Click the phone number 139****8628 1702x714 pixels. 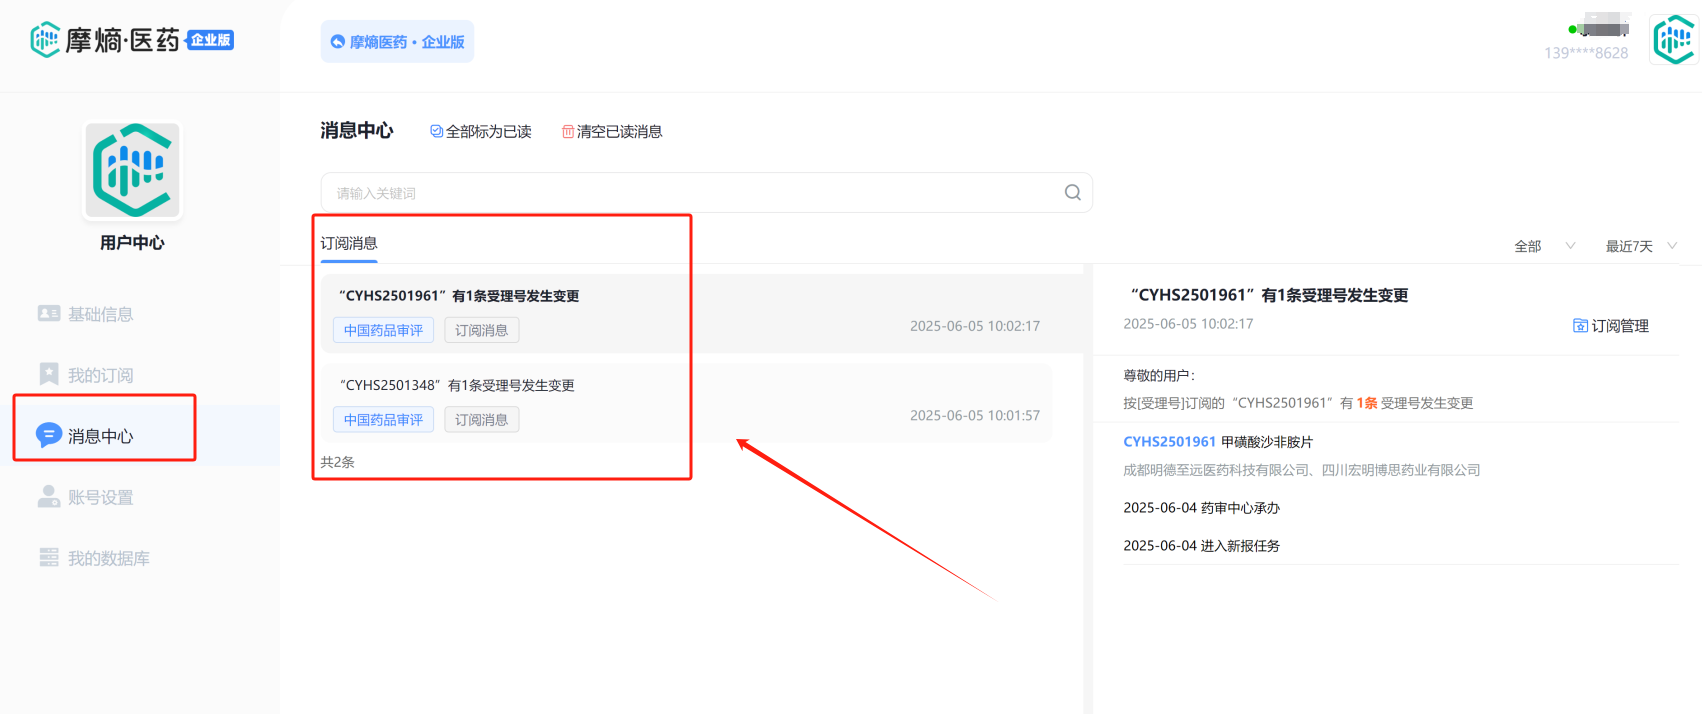(1586, 53)
